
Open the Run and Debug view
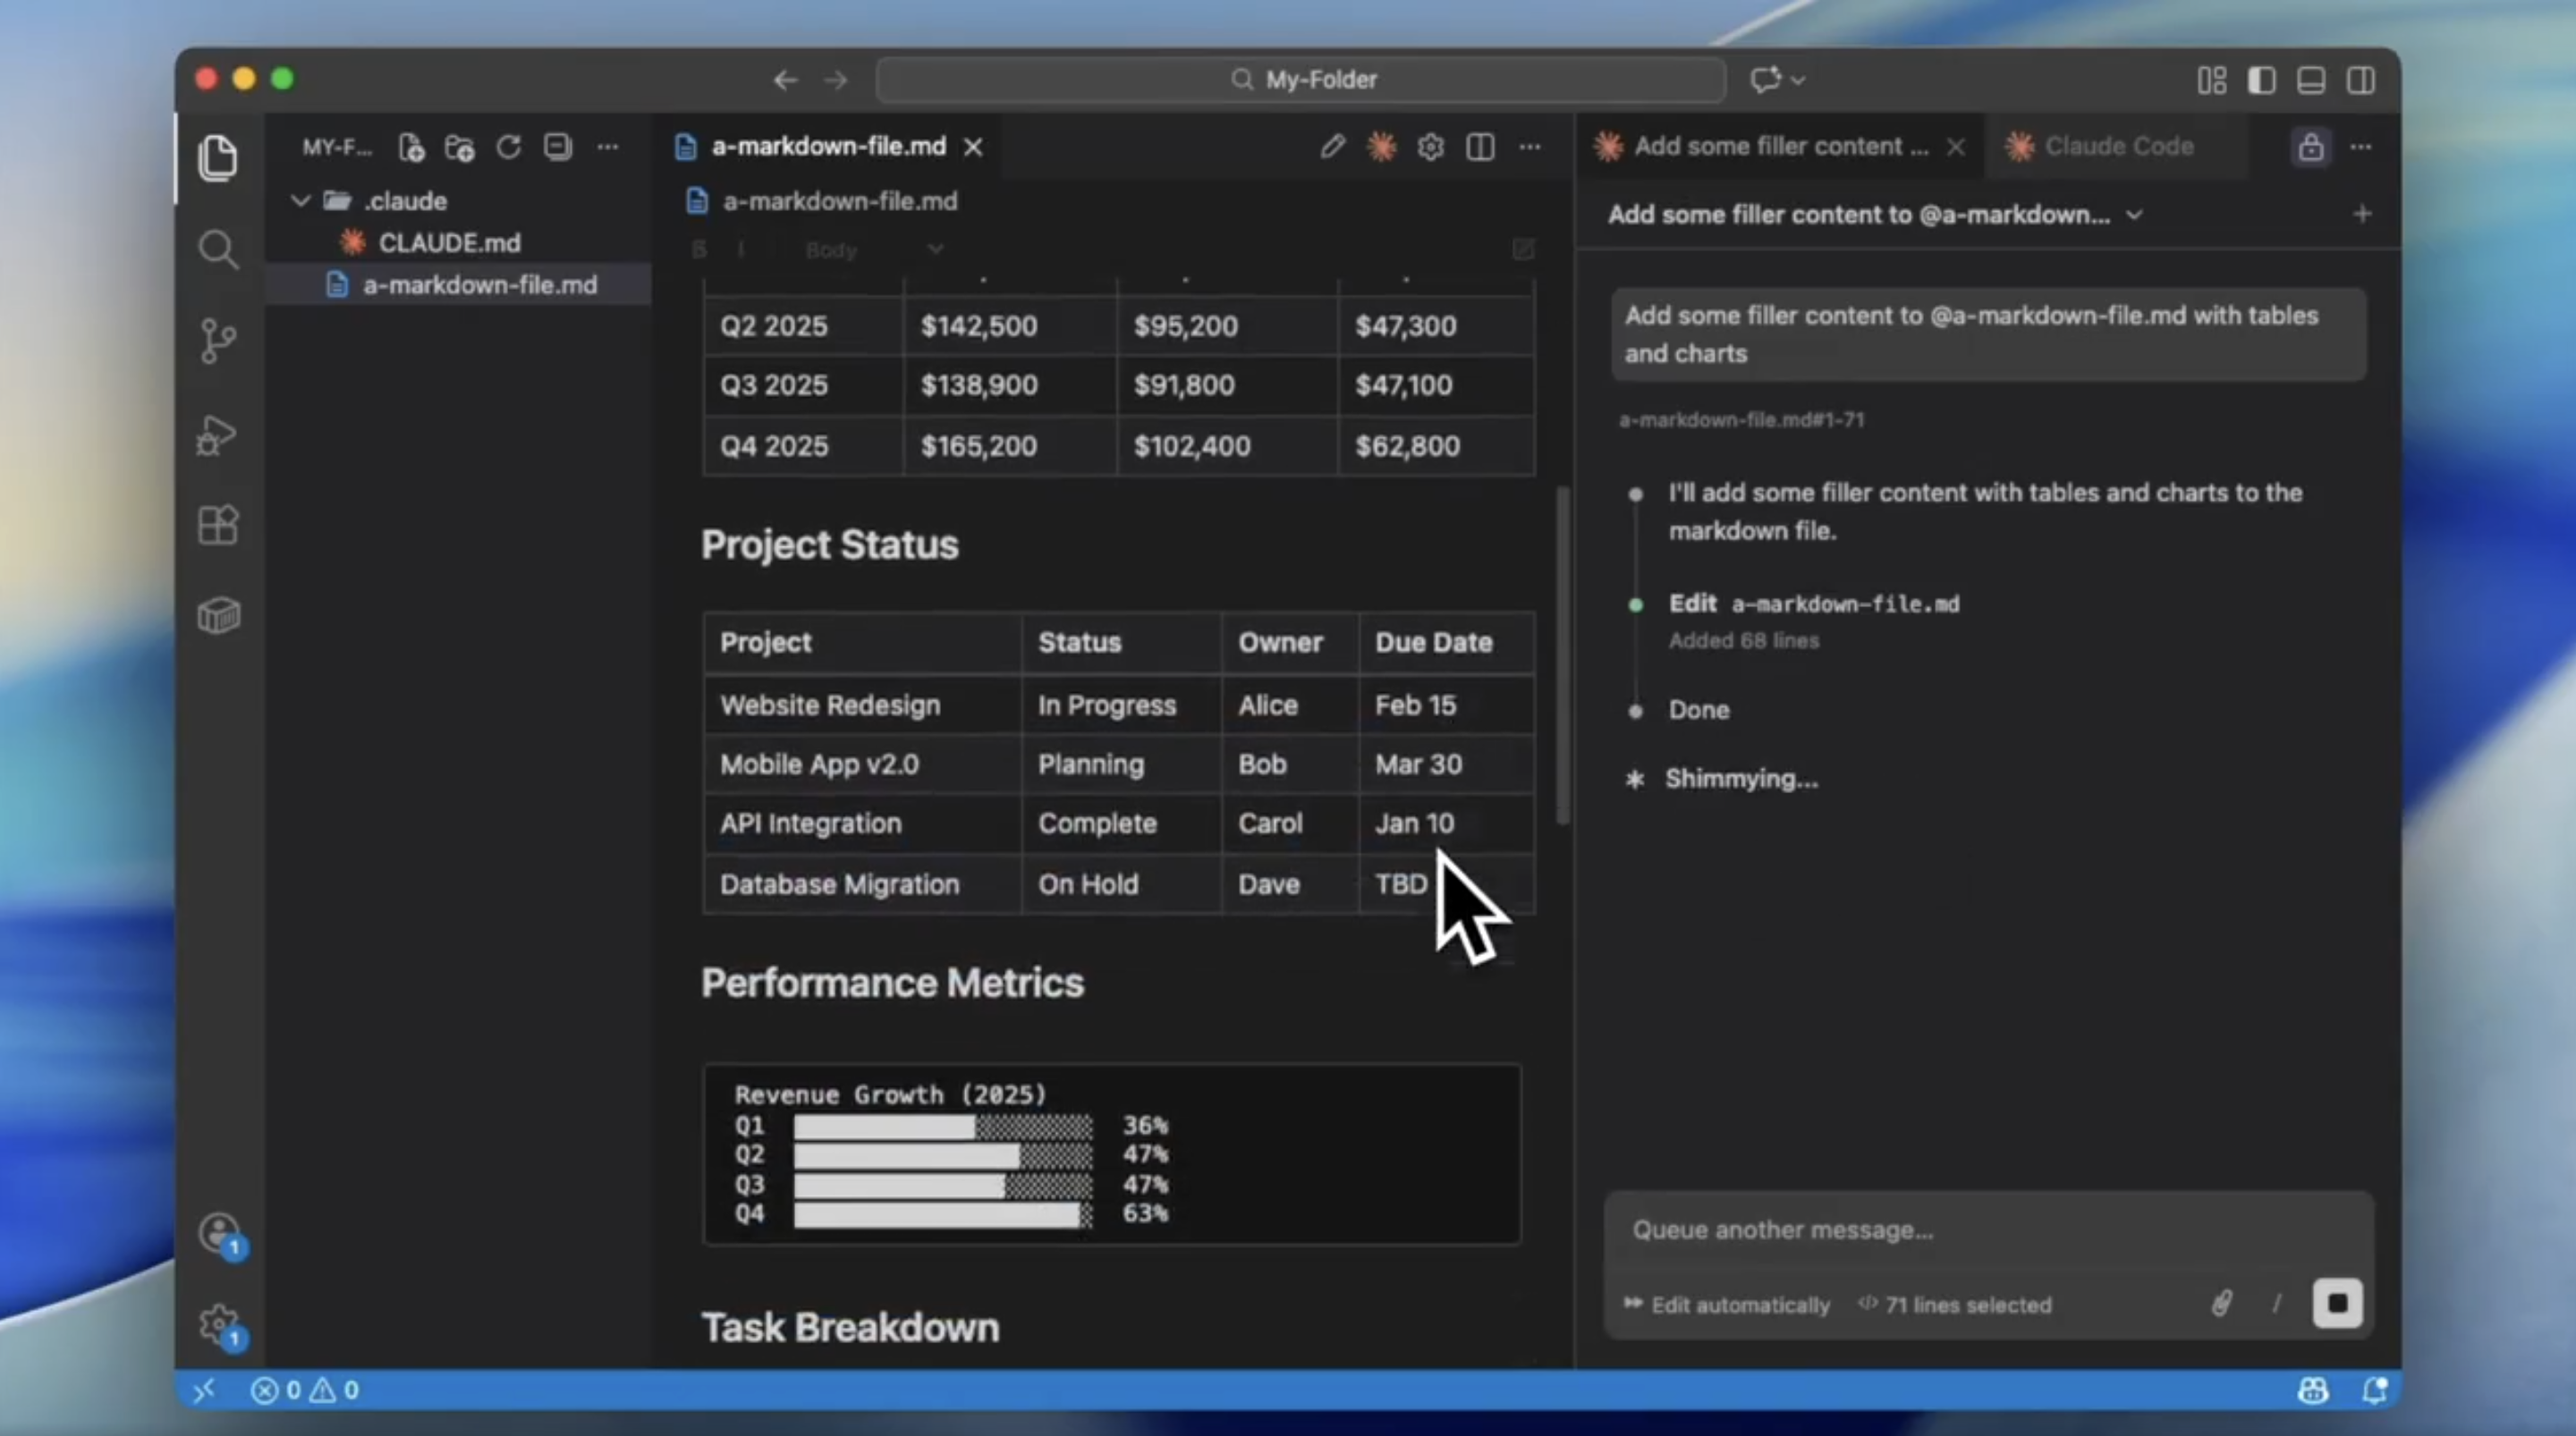pos(218,435)
